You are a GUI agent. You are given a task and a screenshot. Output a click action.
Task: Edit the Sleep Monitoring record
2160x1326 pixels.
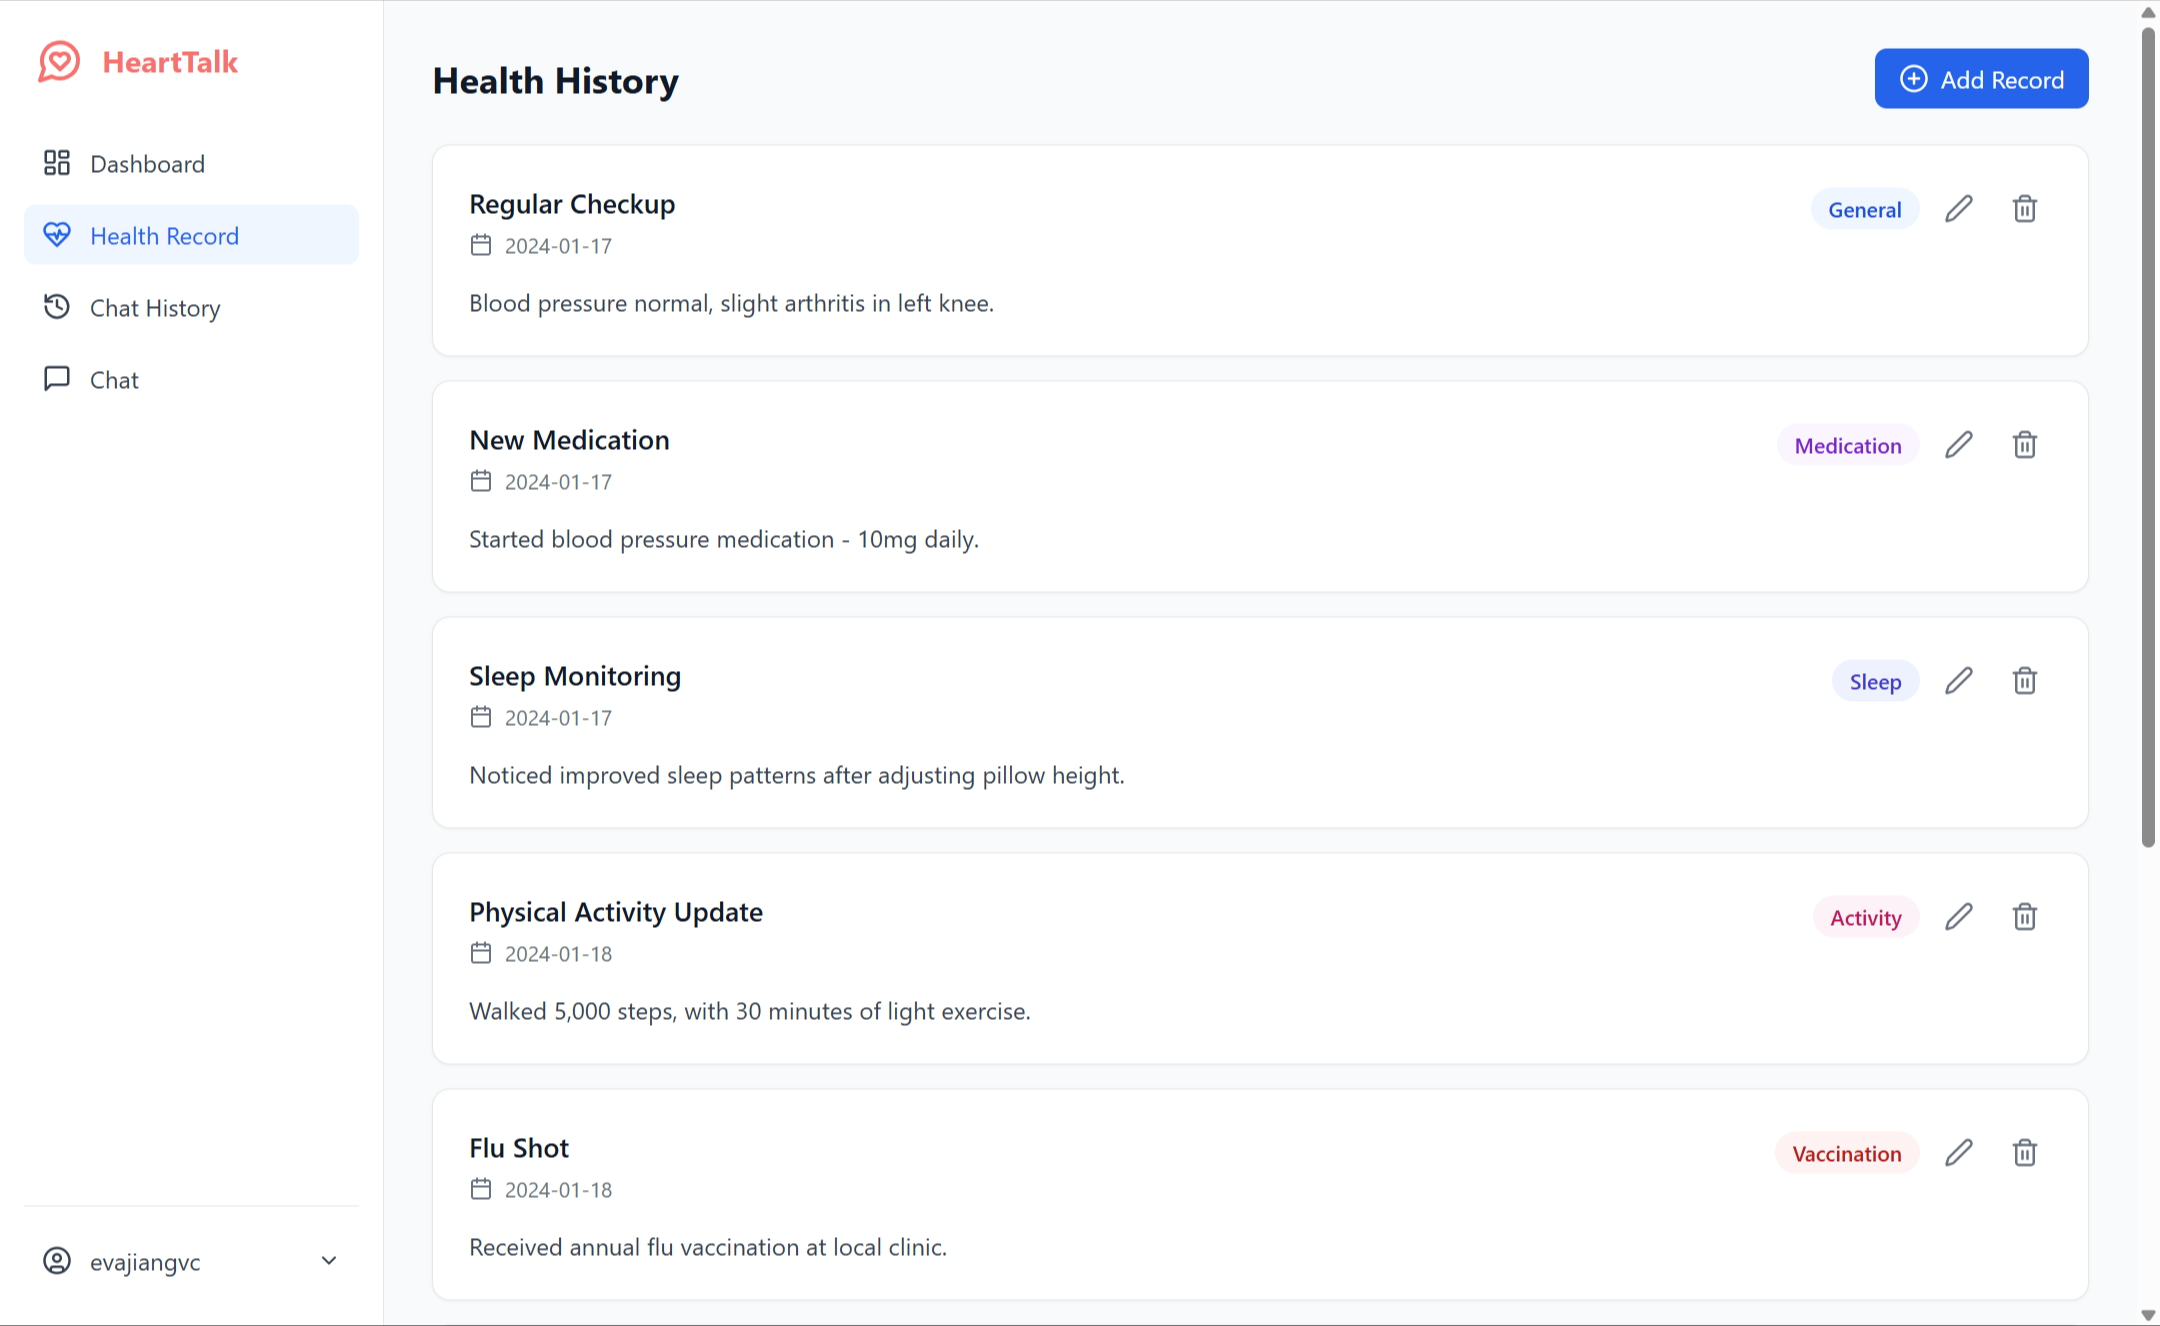pos(1958,681)
